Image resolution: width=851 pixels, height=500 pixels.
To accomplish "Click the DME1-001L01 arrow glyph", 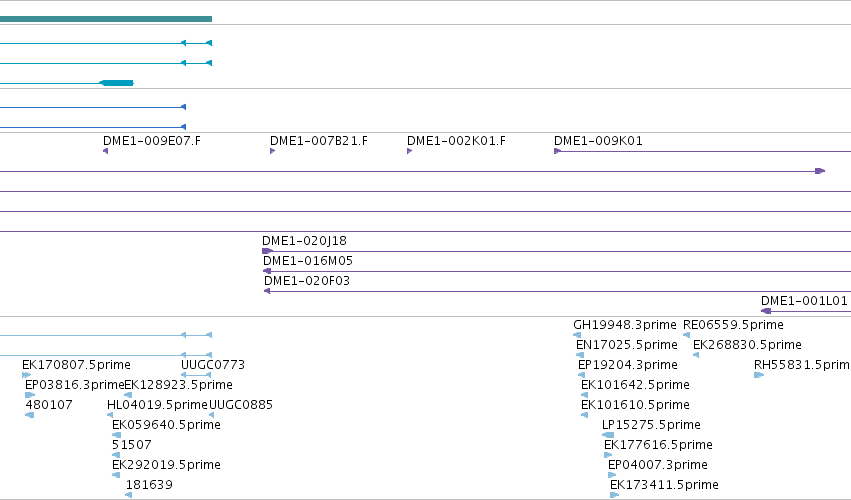I will [766, 311].
